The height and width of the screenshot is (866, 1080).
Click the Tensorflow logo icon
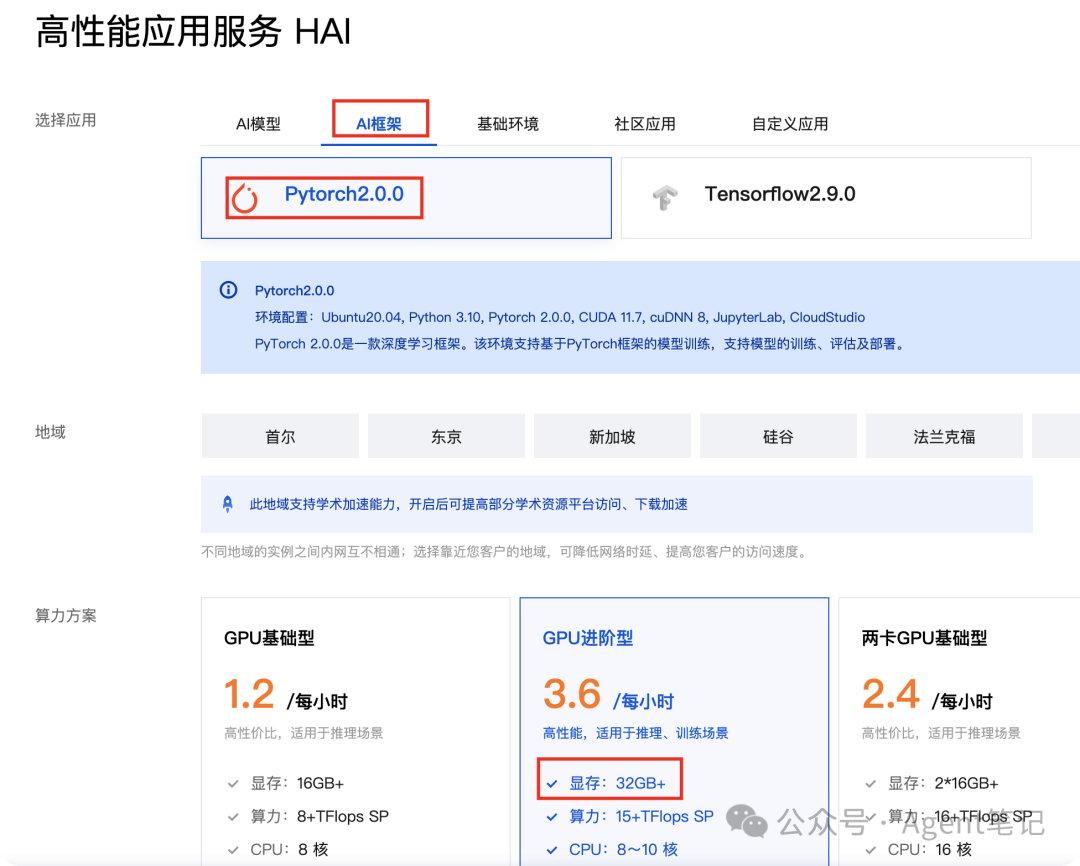[665, 198]
